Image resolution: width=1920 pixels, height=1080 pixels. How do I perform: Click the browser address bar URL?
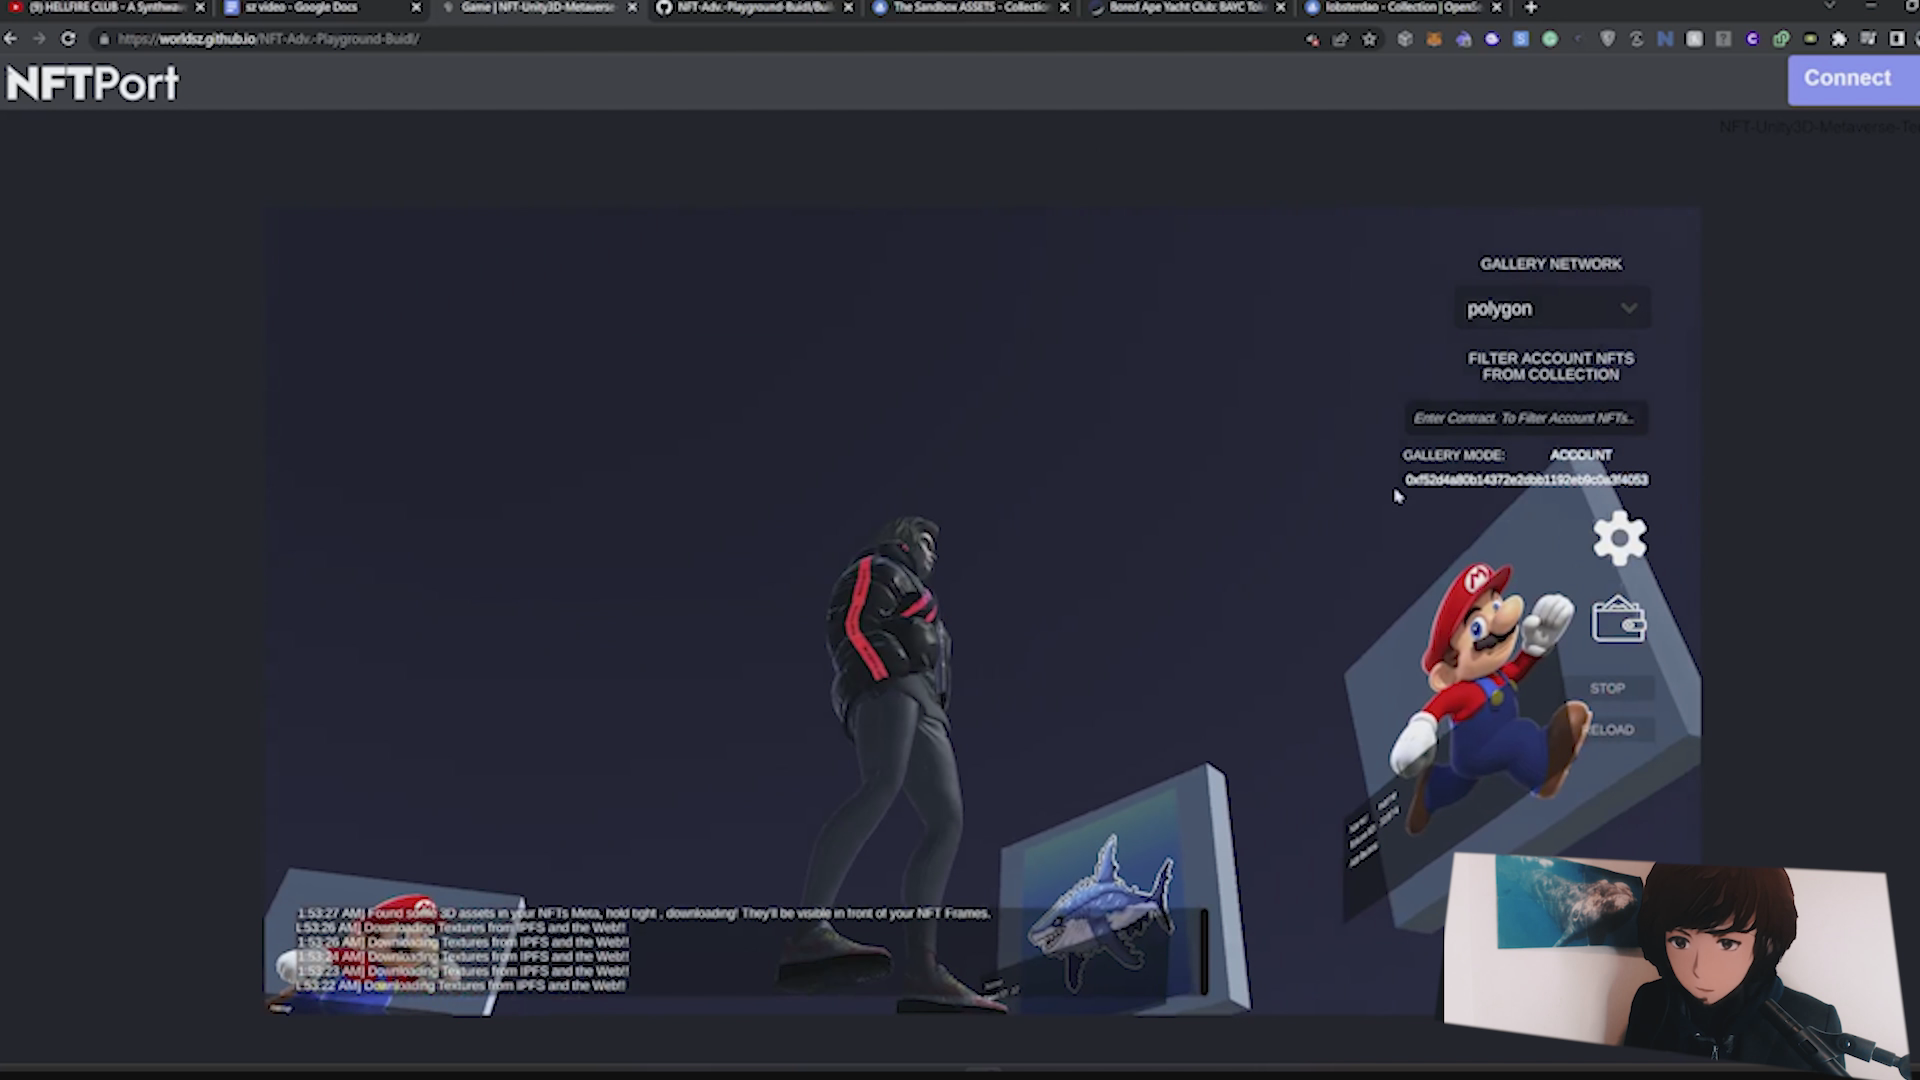click(268, 39)
